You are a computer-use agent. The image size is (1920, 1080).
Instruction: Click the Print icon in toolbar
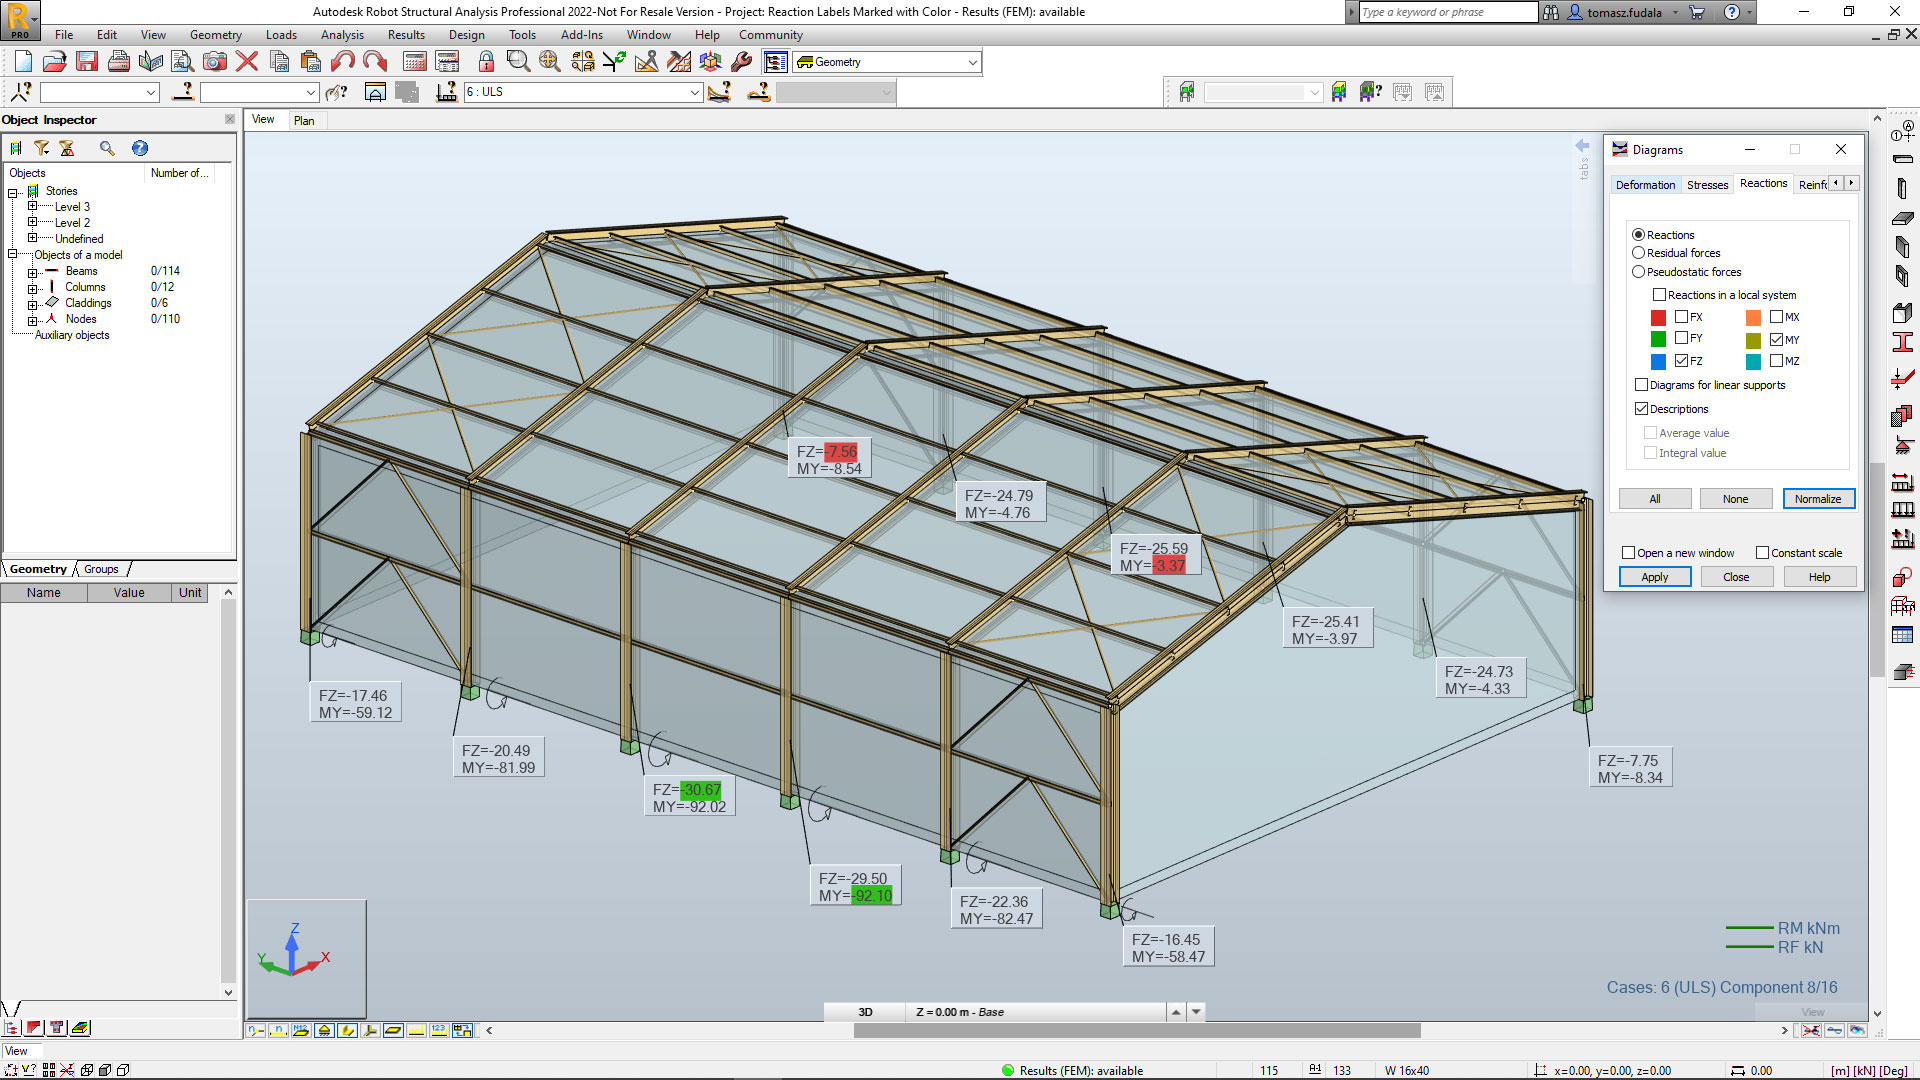point(119,62)
